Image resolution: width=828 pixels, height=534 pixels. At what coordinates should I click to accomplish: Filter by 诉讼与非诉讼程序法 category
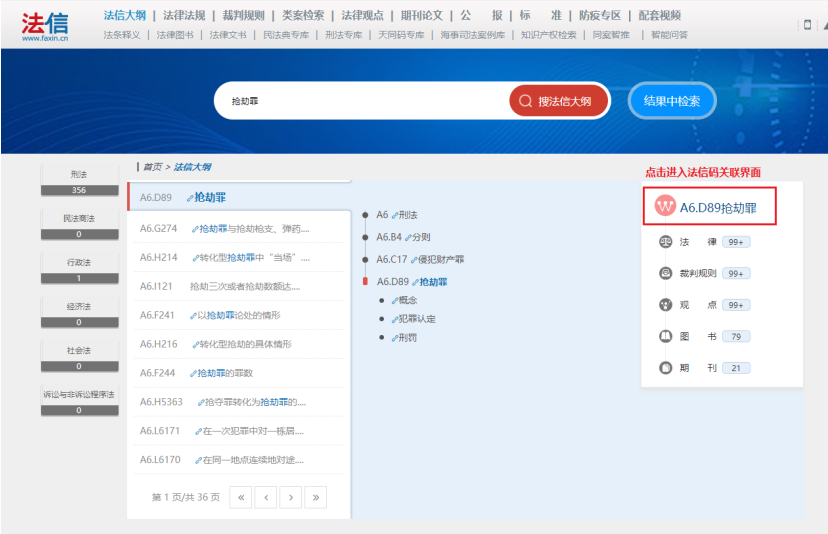[x=79, y=401]
